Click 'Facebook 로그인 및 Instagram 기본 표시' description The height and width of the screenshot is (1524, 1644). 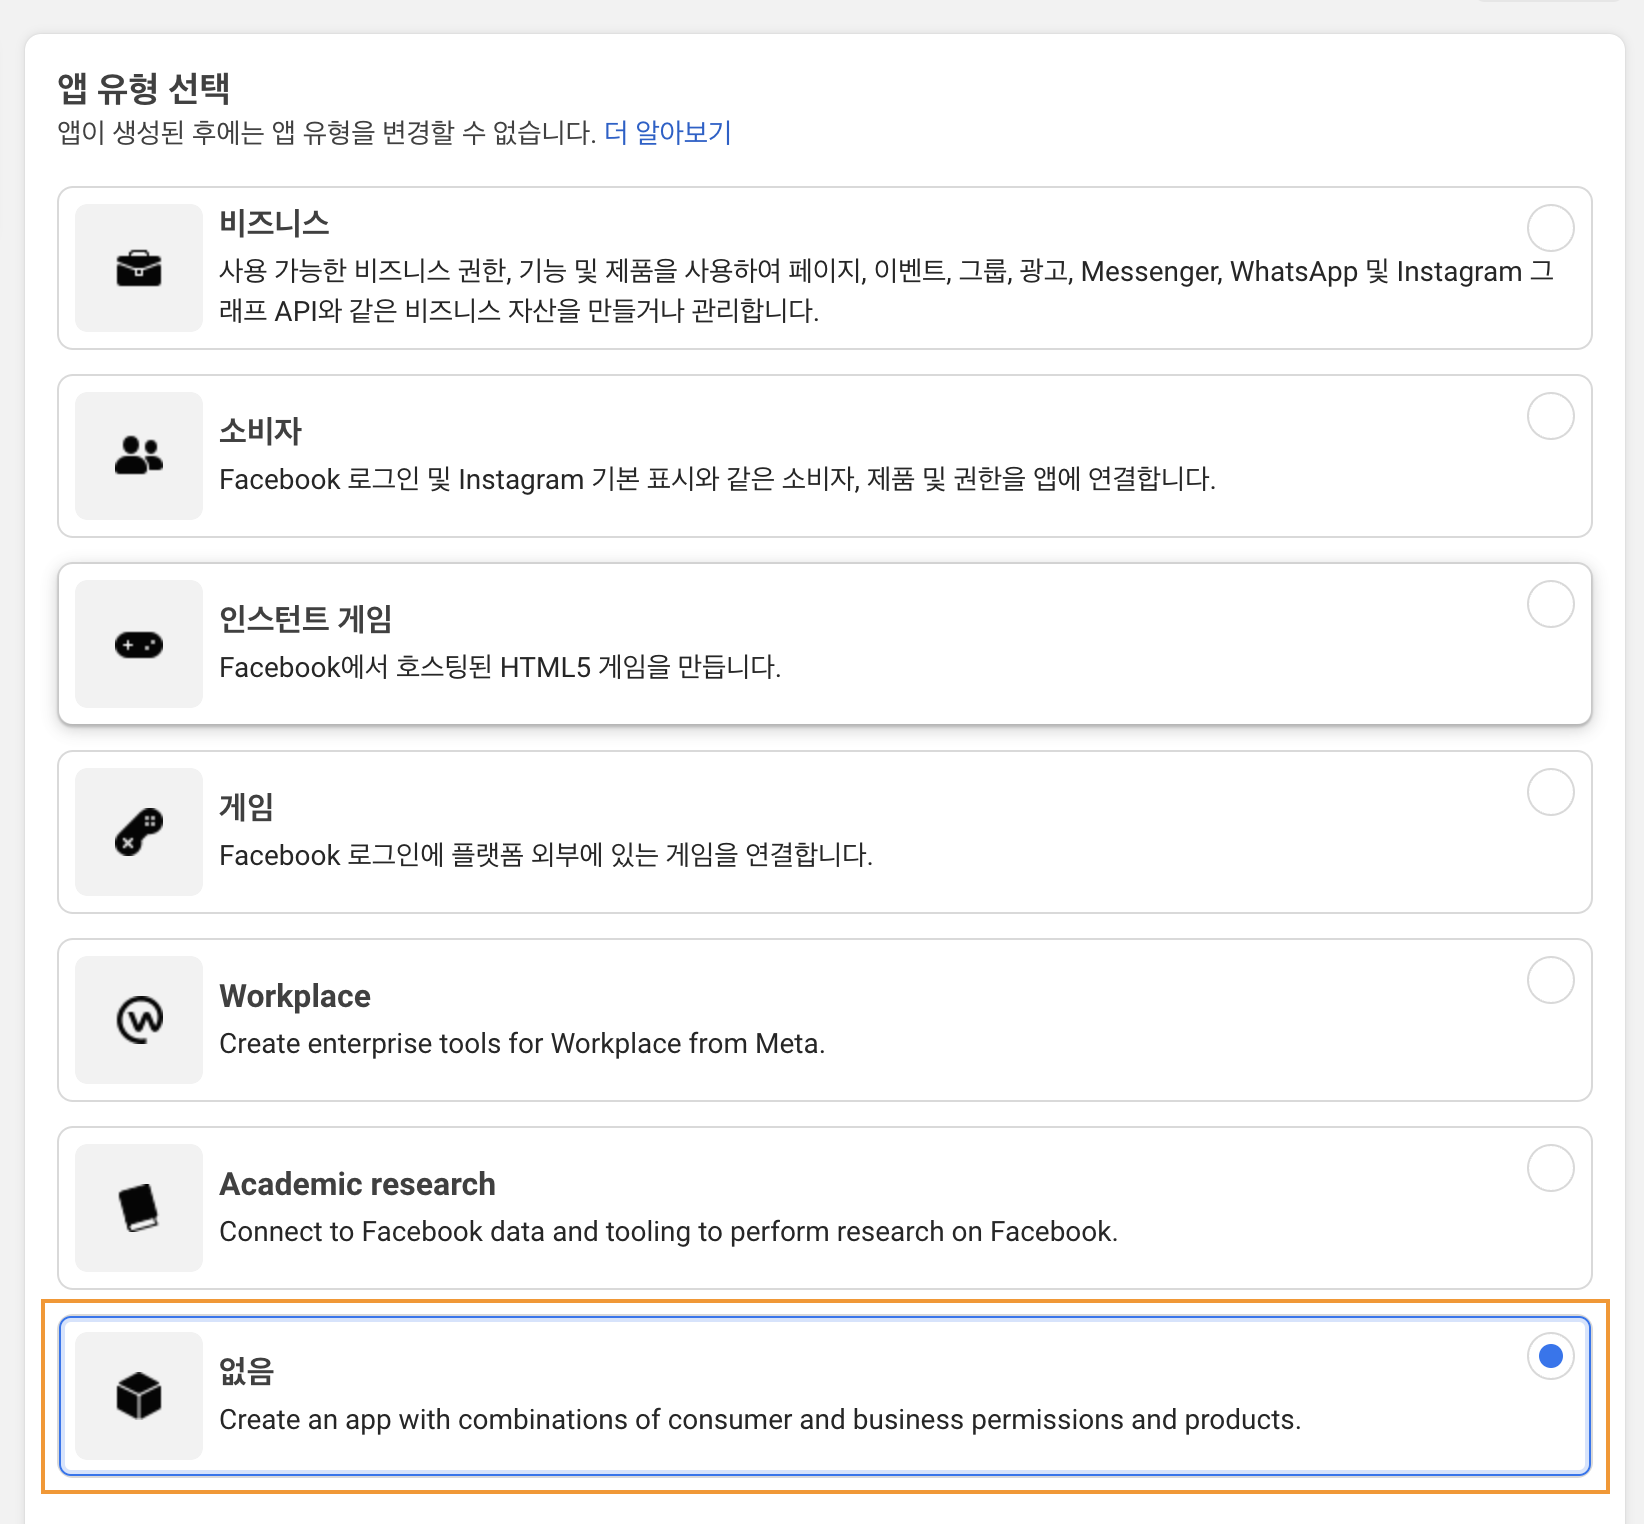(x=717, y=479)
